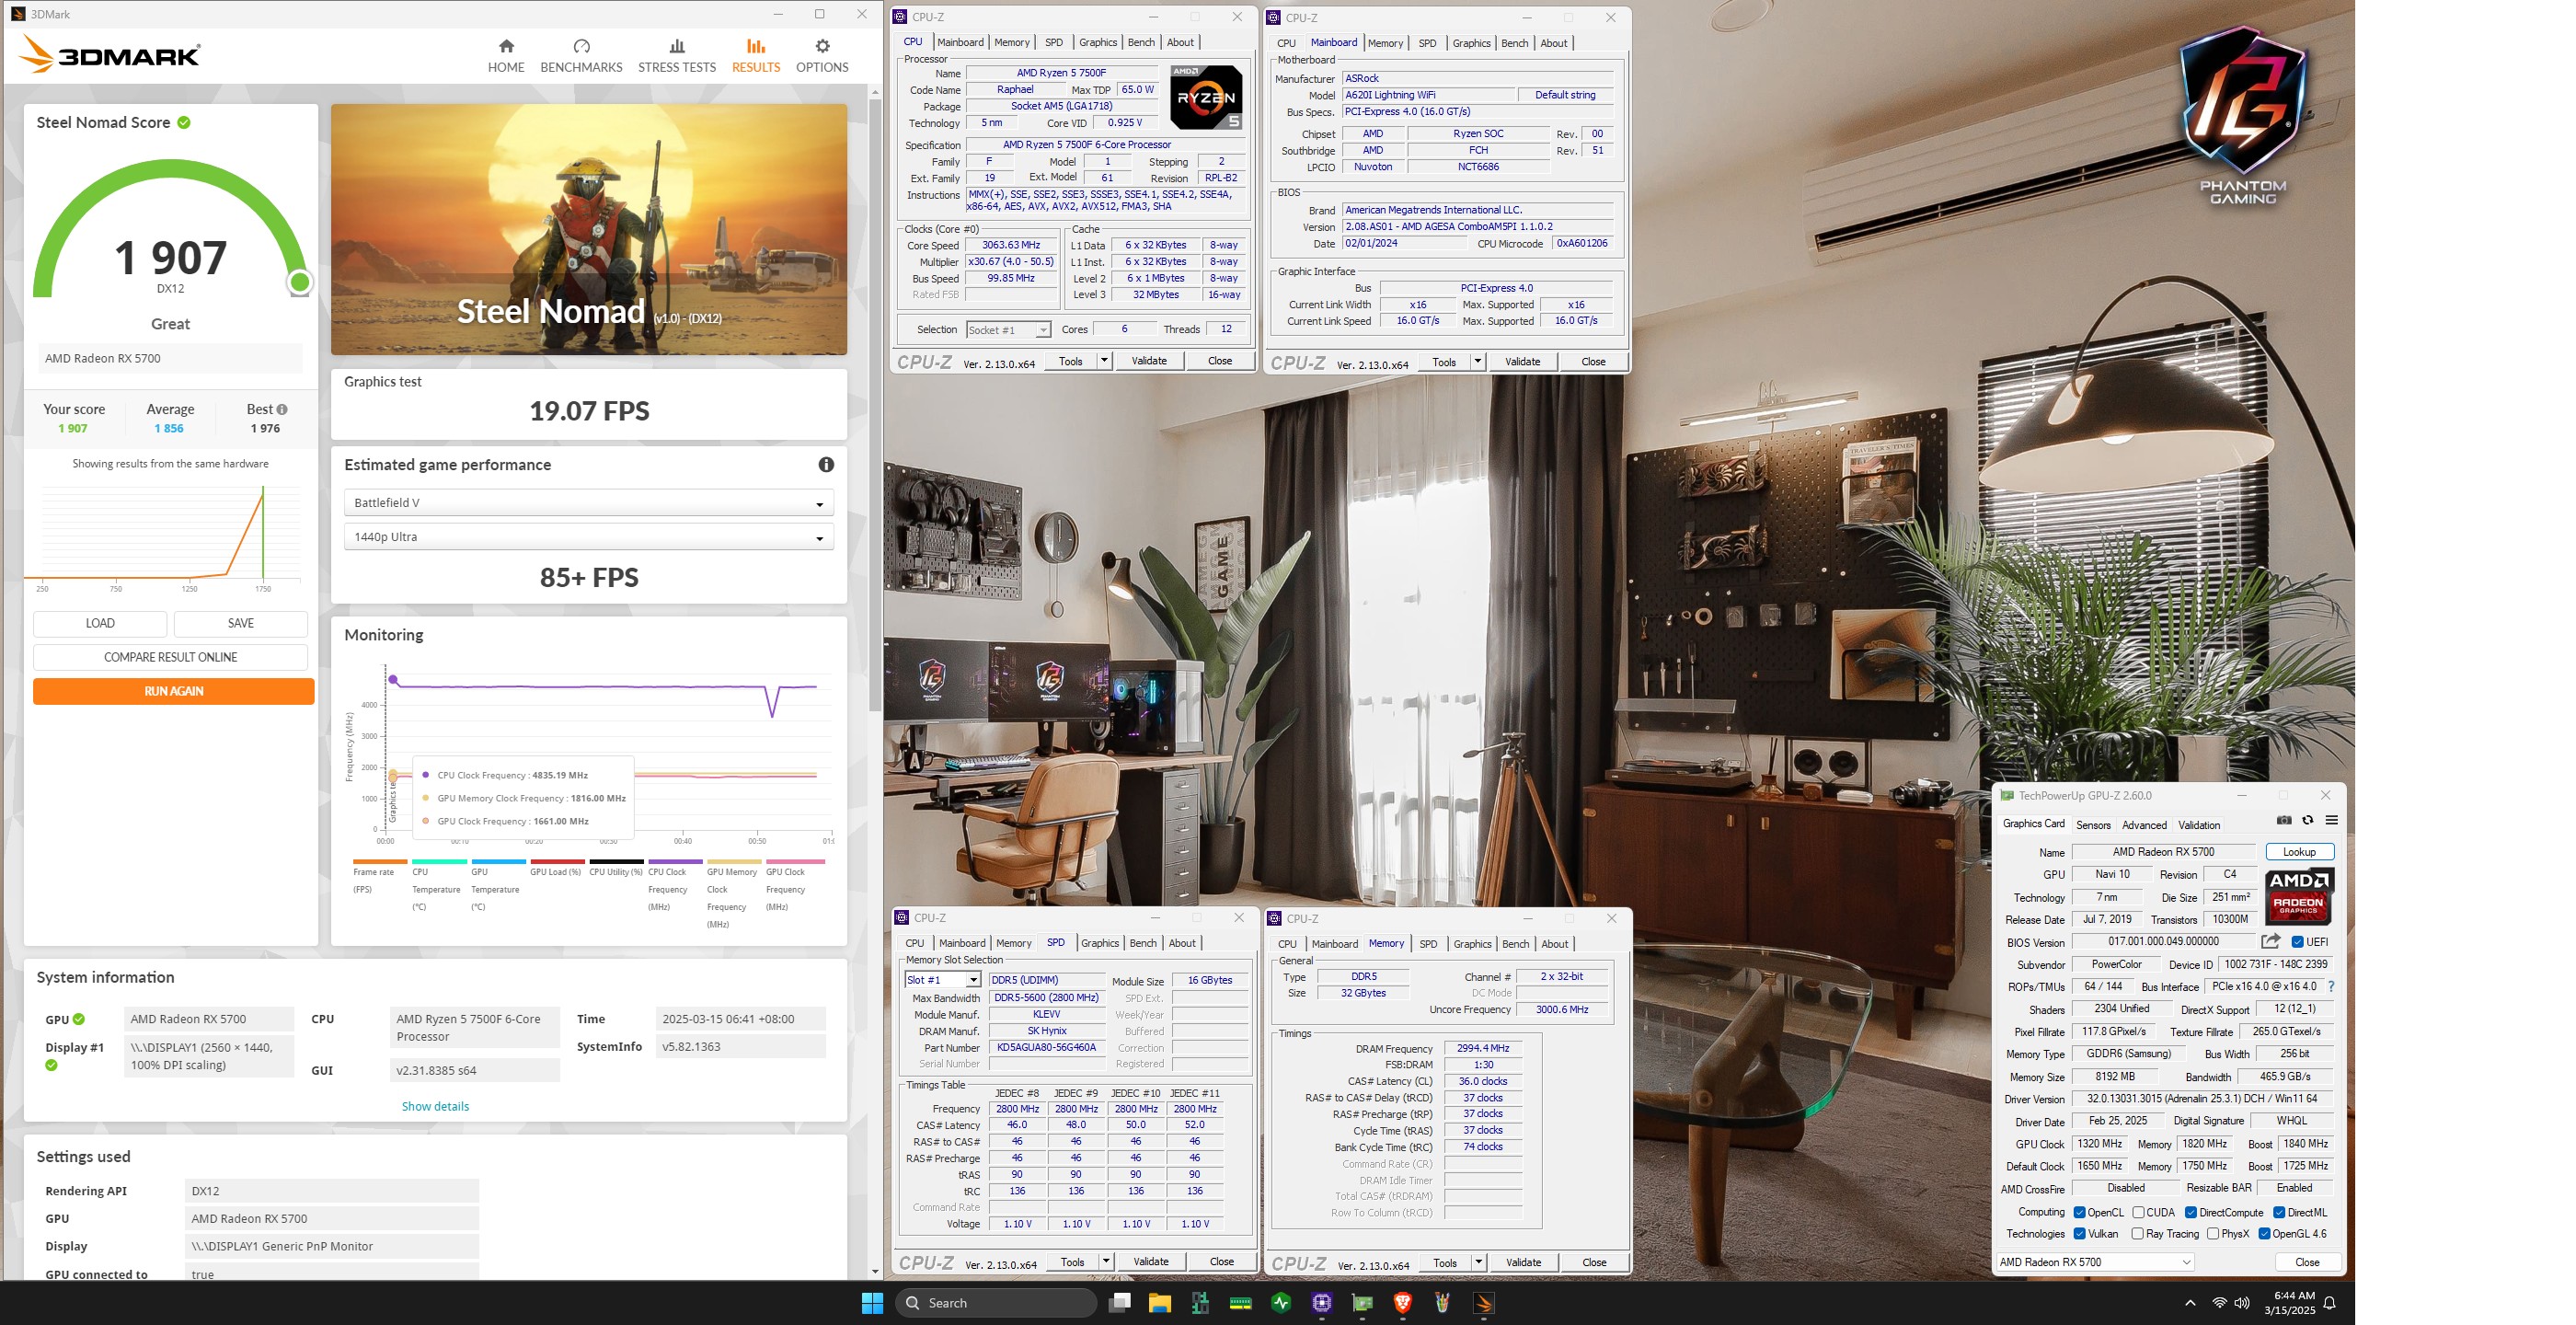Click the AMD Radeon logo in GPU-Z
Image resolution: width=2576 pixels, height=1325 pixels.
2299,896
